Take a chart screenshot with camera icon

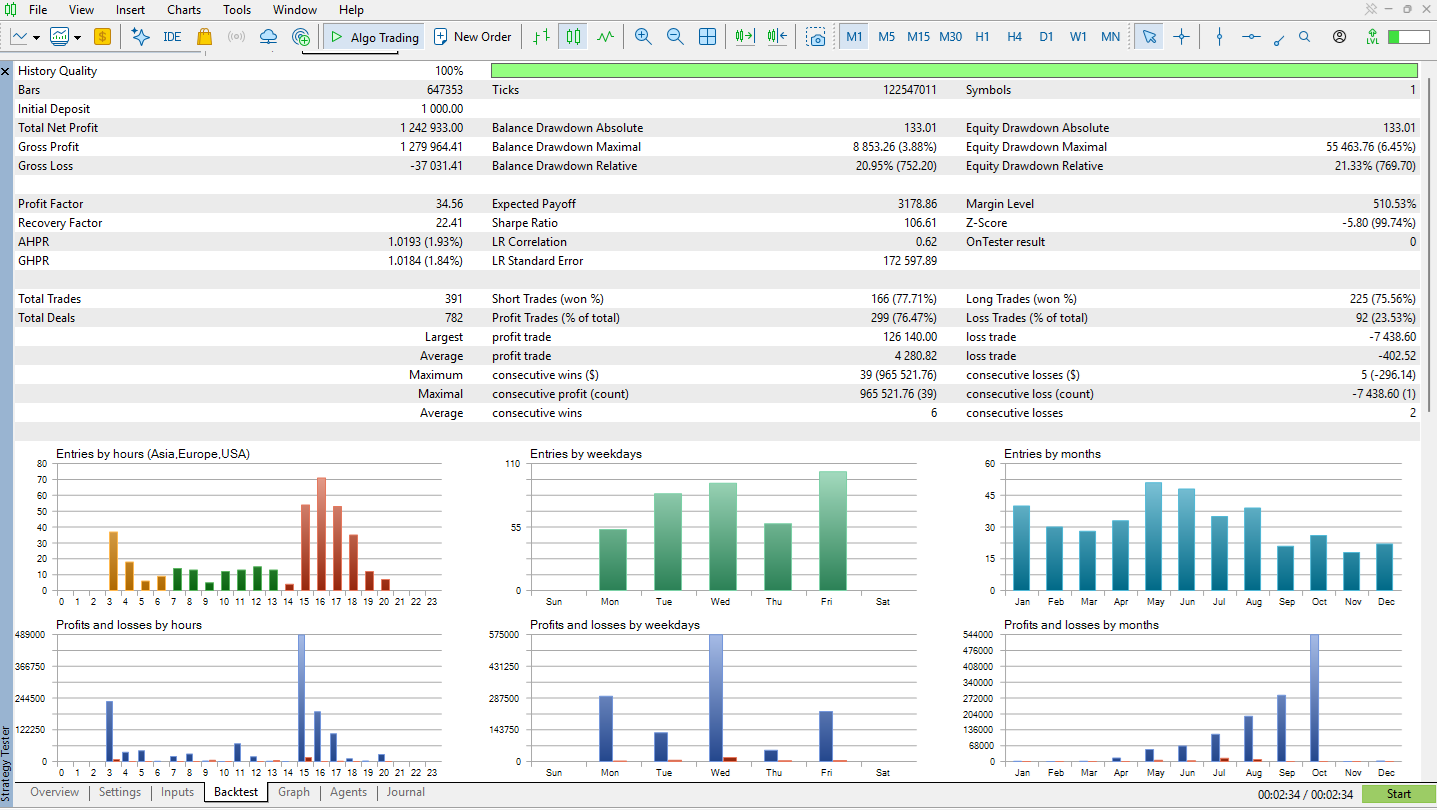pyautogui.click(x=817, y=37)
